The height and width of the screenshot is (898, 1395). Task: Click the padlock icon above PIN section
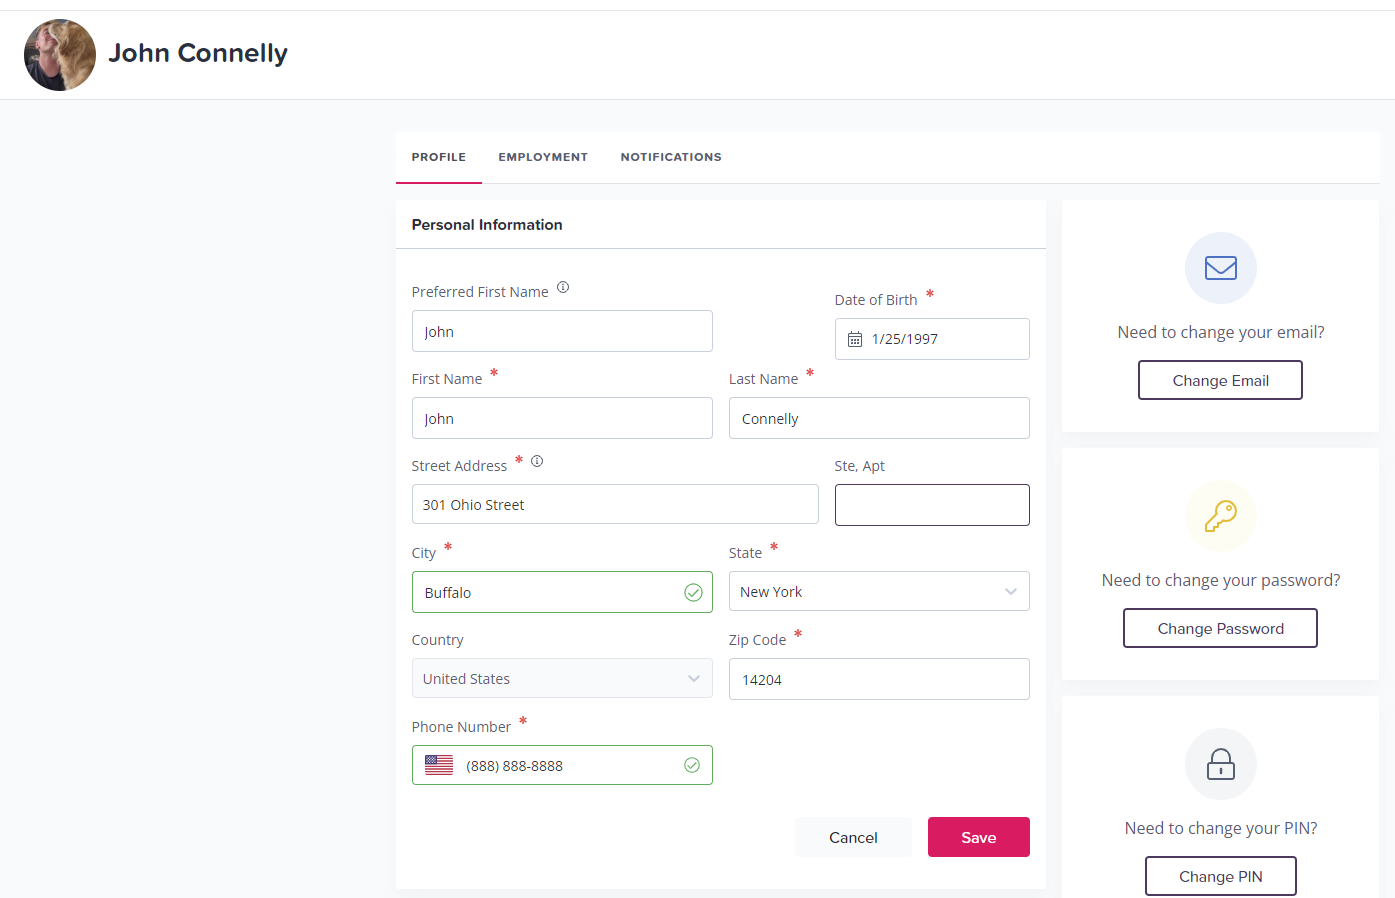pos(1220,763)
